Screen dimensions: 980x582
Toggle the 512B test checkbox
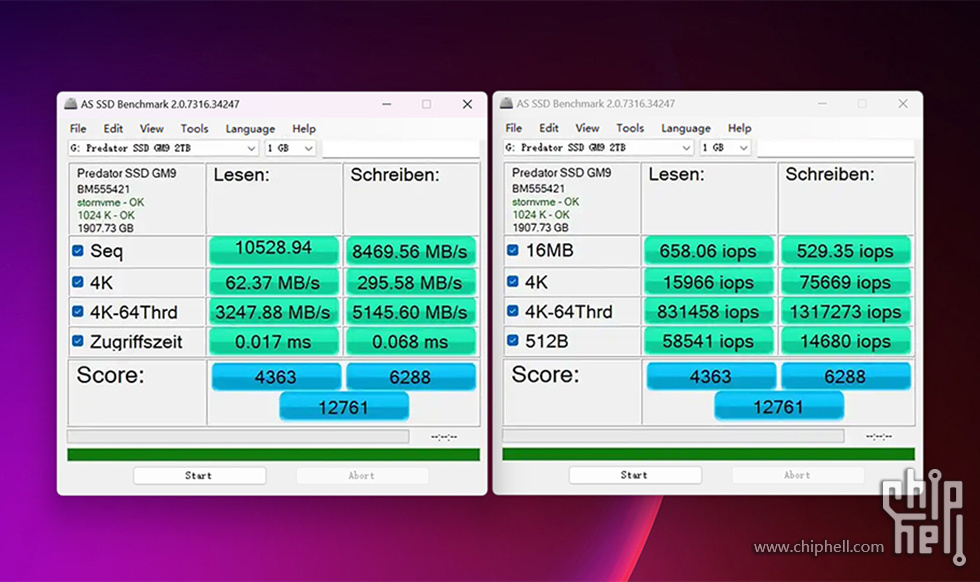tap(513, 342)
